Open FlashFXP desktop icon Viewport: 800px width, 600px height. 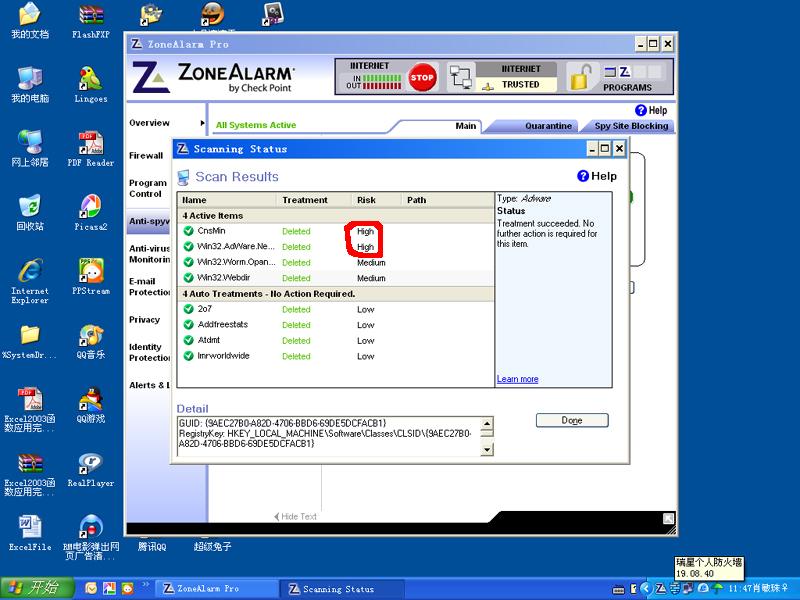coord(91,20)
